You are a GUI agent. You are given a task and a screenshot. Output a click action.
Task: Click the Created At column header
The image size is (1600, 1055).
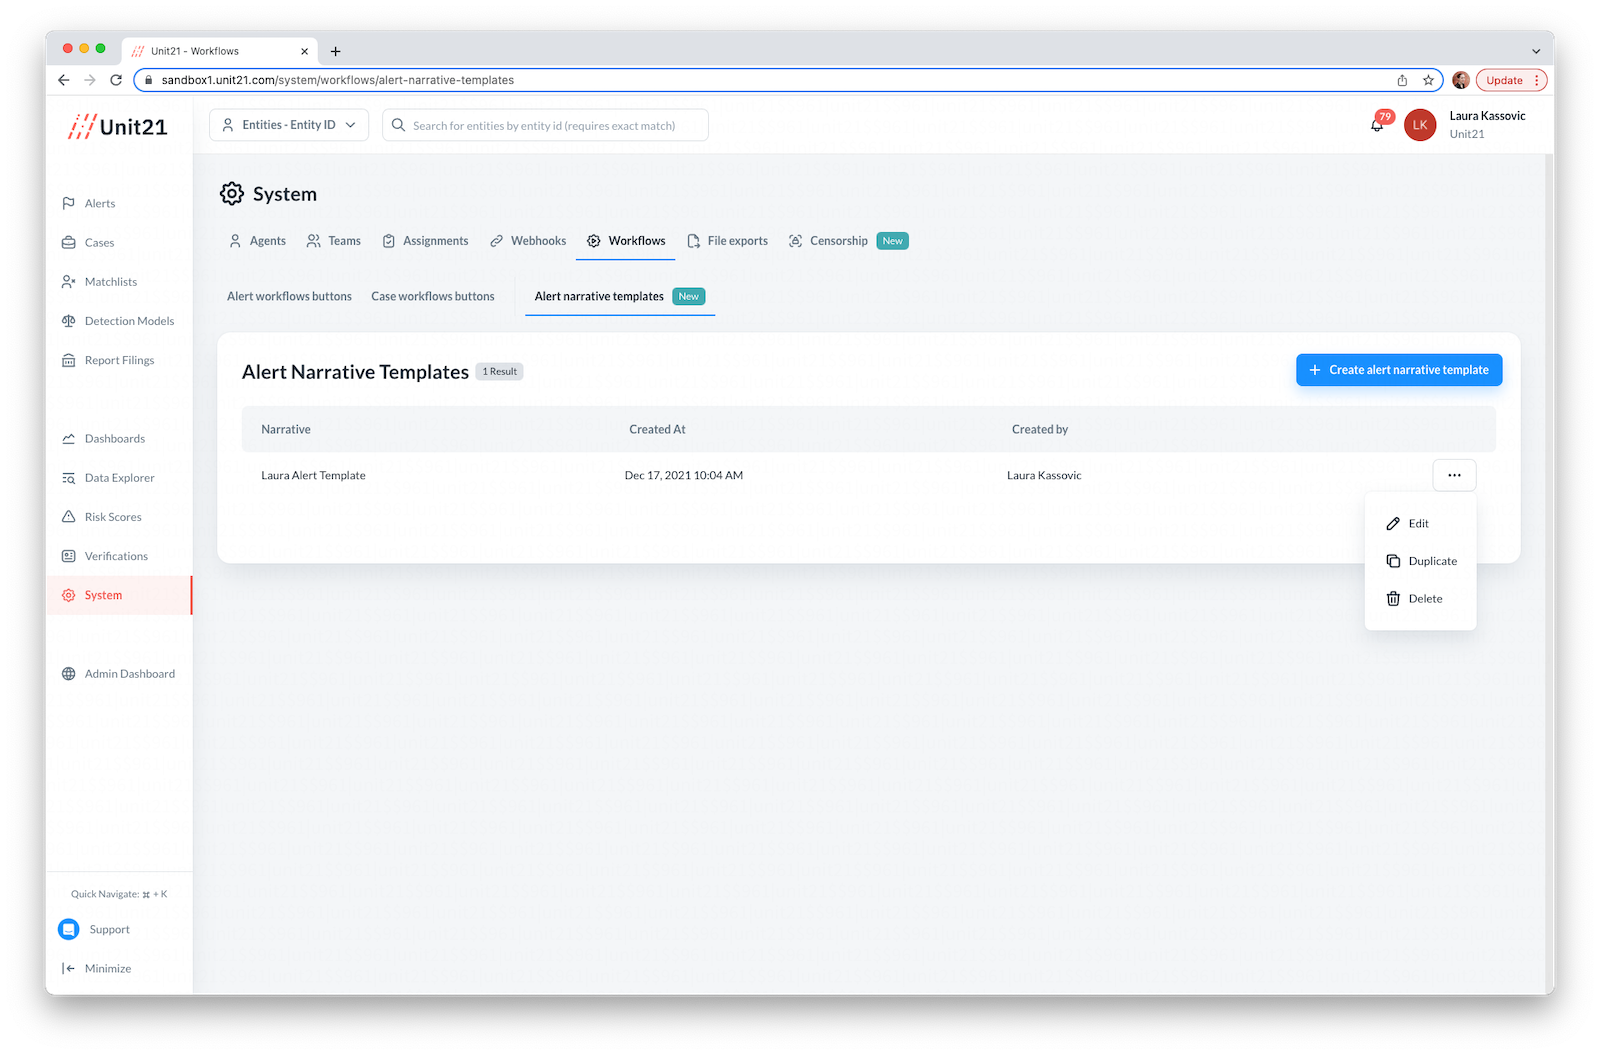click(657, 429)
